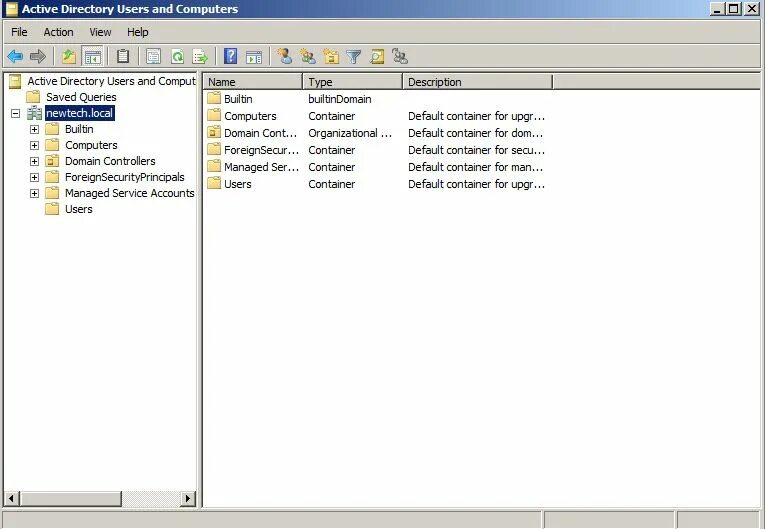Viewport: 765px width, 529px height.
Task: Click builtinDomain type cell
Action: click(x=340, y=99)
